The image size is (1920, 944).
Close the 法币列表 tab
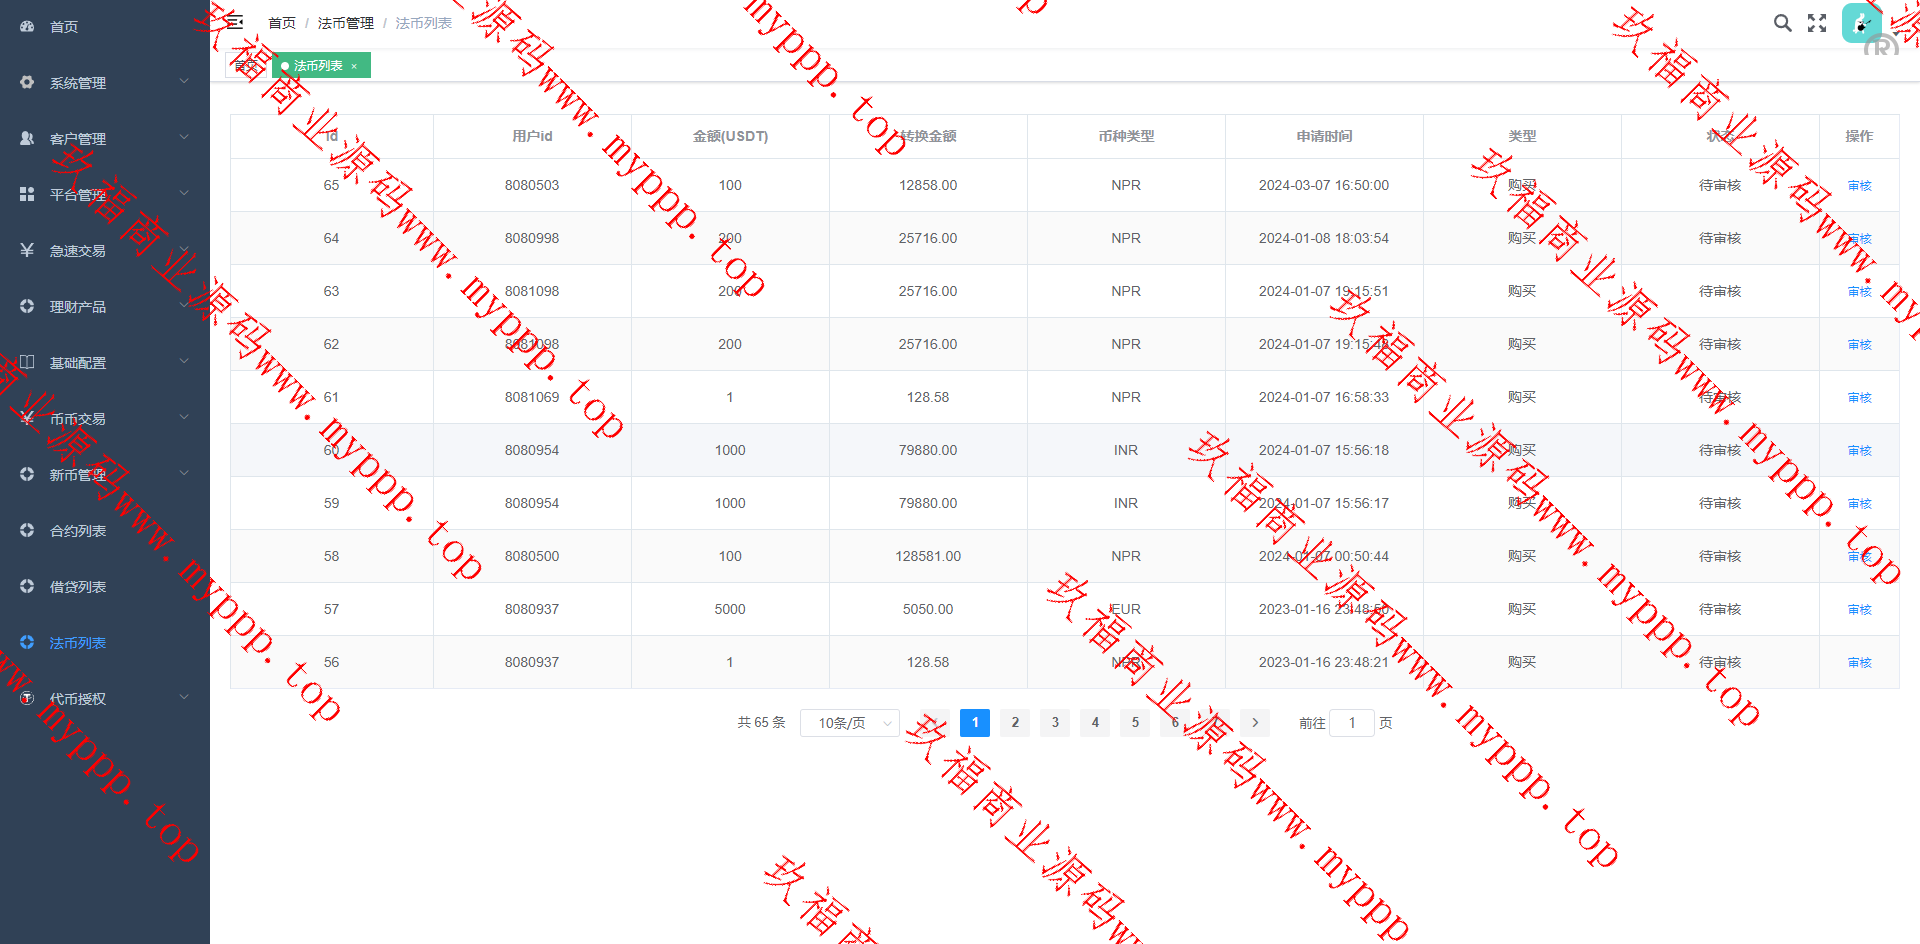pos(354,66)
